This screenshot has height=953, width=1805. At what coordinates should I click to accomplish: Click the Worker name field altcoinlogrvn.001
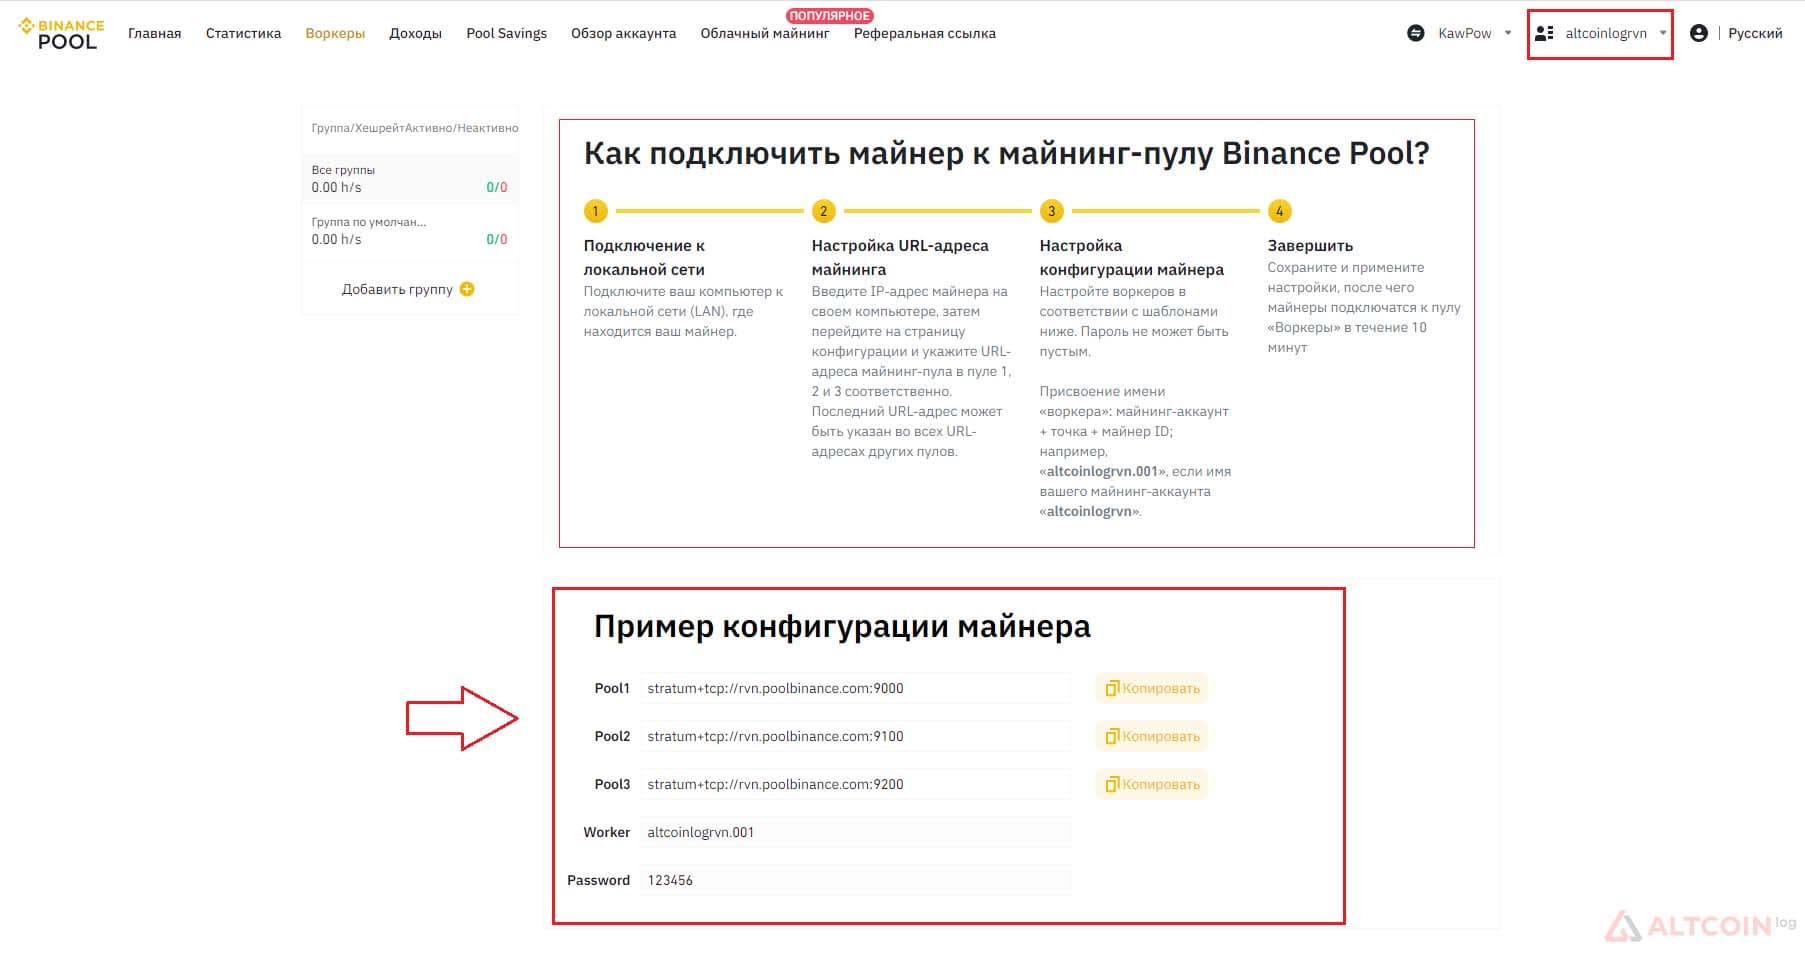point(855,832)
